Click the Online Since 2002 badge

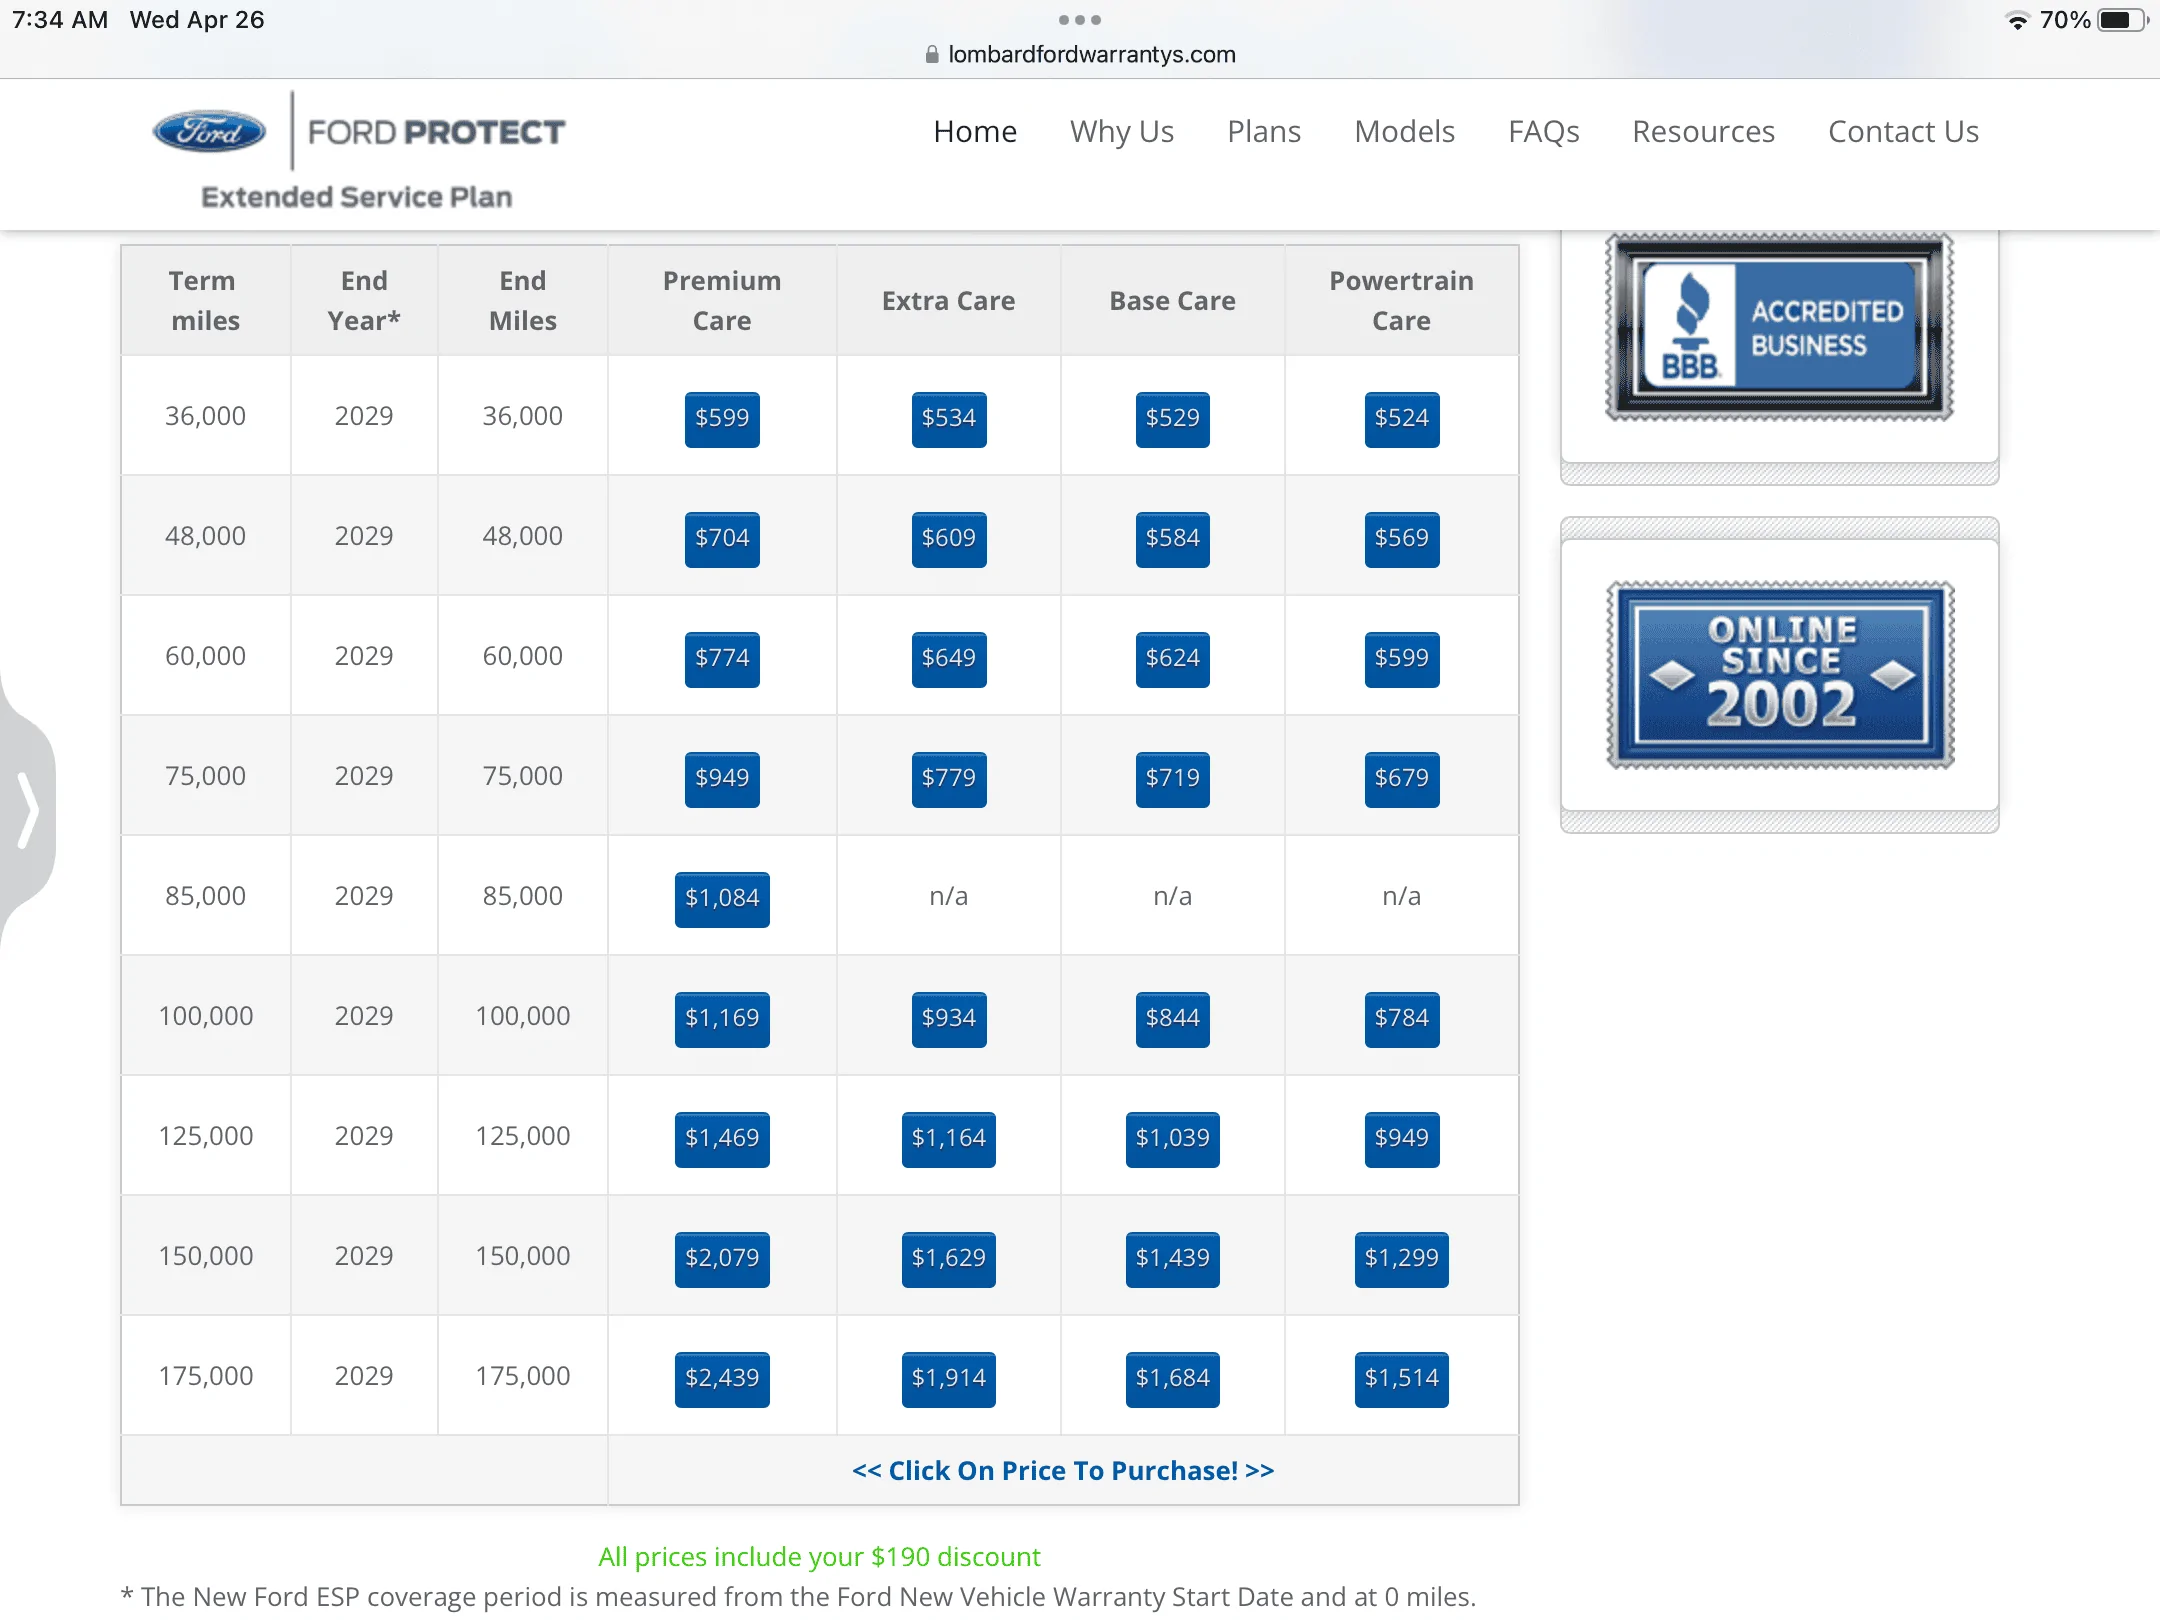[1780, 675]
